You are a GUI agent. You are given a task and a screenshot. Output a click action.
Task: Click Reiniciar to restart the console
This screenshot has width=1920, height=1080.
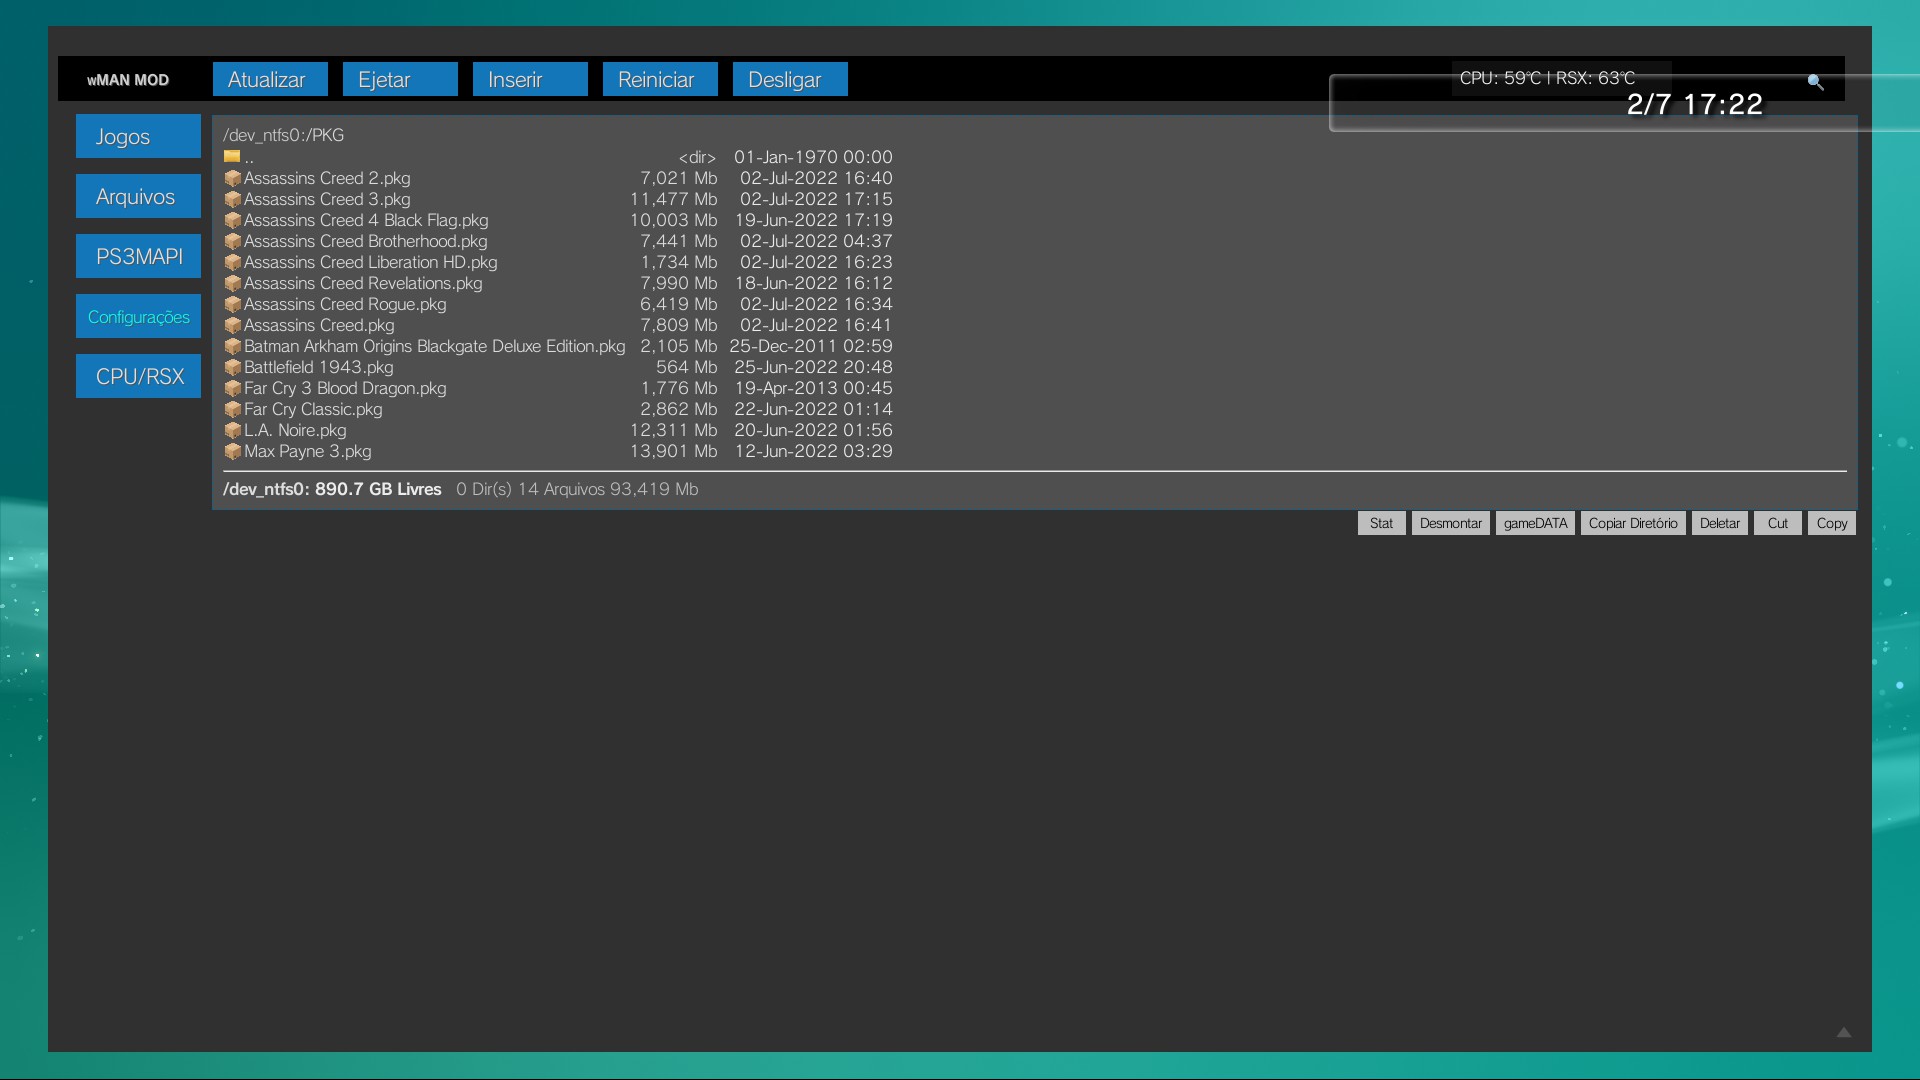pos(659,79)
